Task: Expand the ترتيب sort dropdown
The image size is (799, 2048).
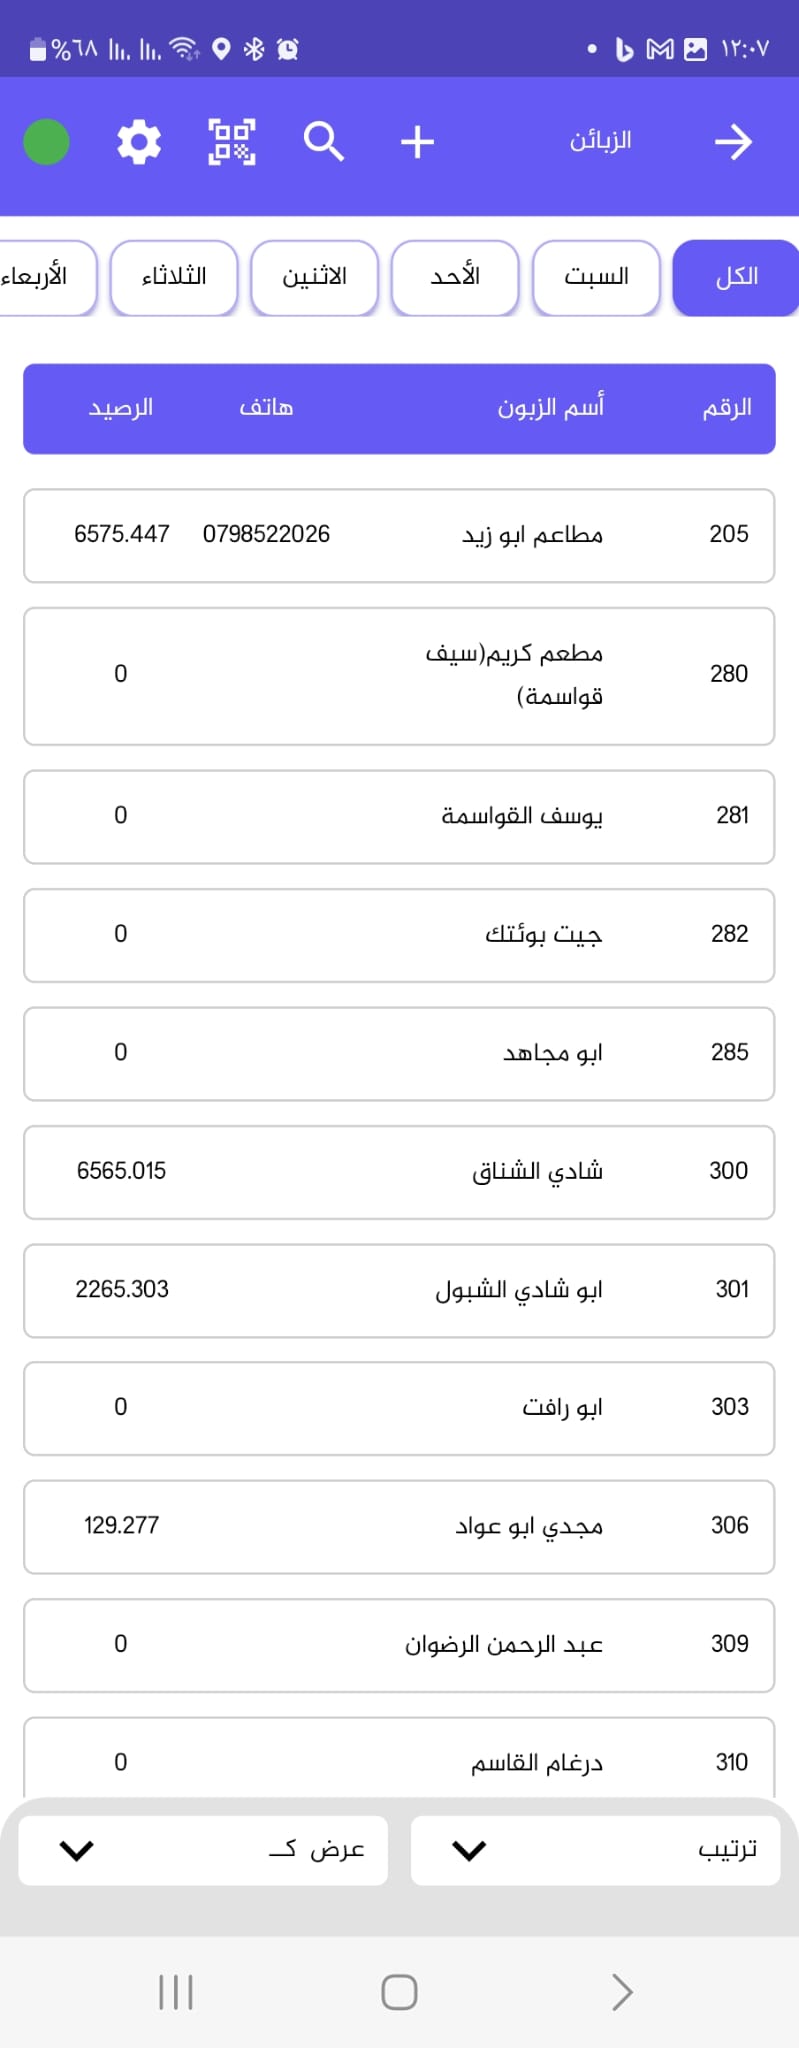Action: point(595,1850)
